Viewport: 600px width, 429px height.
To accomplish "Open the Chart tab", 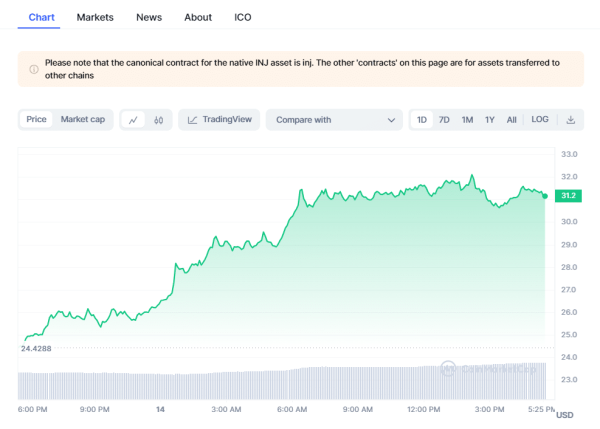I will (42, 17).
